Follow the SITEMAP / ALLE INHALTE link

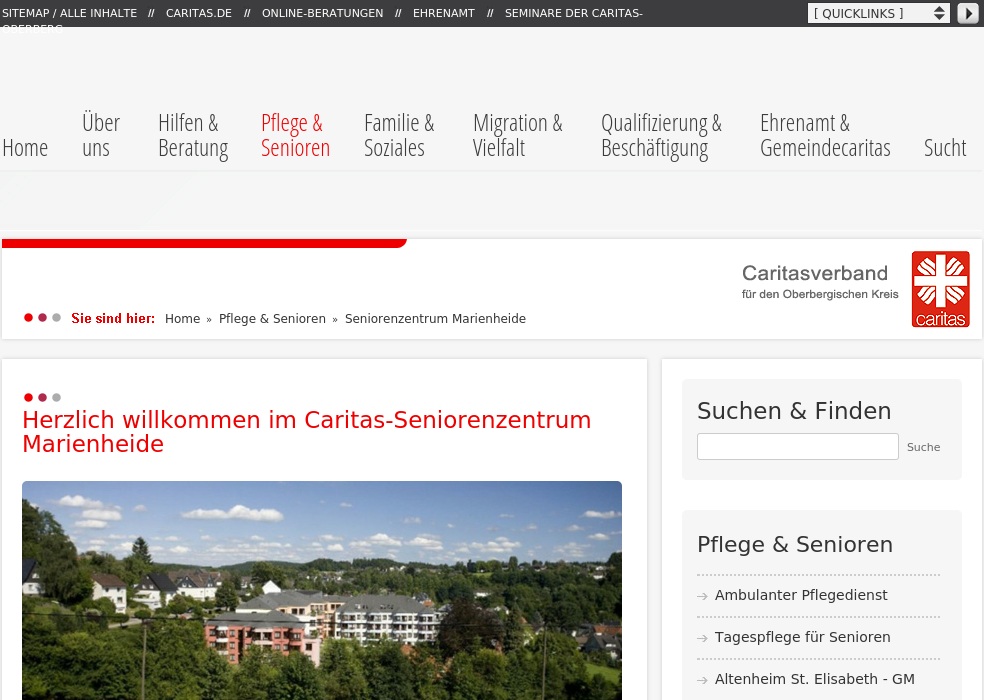tap(68, 13)
